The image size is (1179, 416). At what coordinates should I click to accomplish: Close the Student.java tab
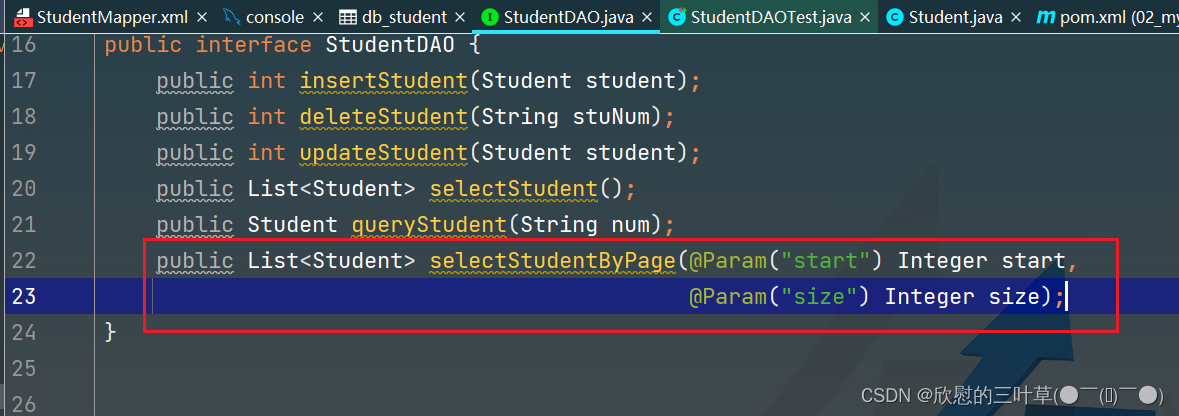pyautogui.click(x=1017, y=17)
